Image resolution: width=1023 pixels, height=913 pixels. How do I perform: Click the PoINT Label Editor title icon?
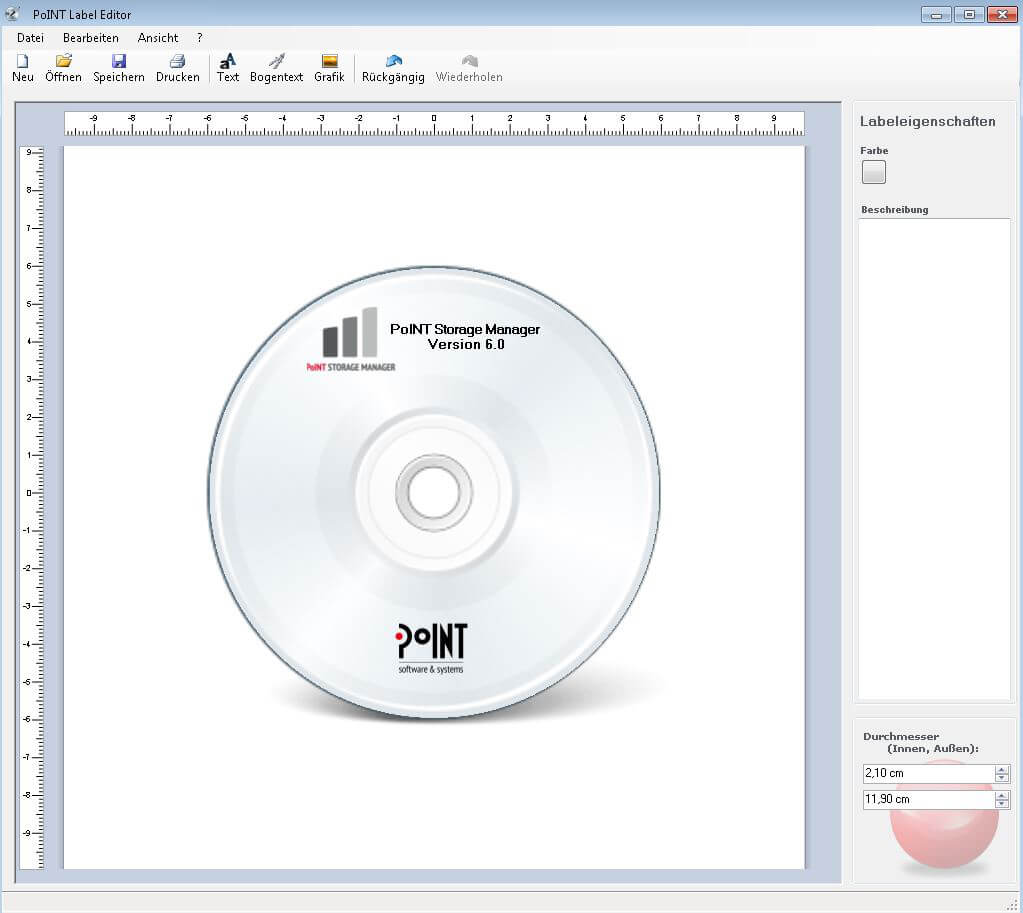tap(12, 14)
